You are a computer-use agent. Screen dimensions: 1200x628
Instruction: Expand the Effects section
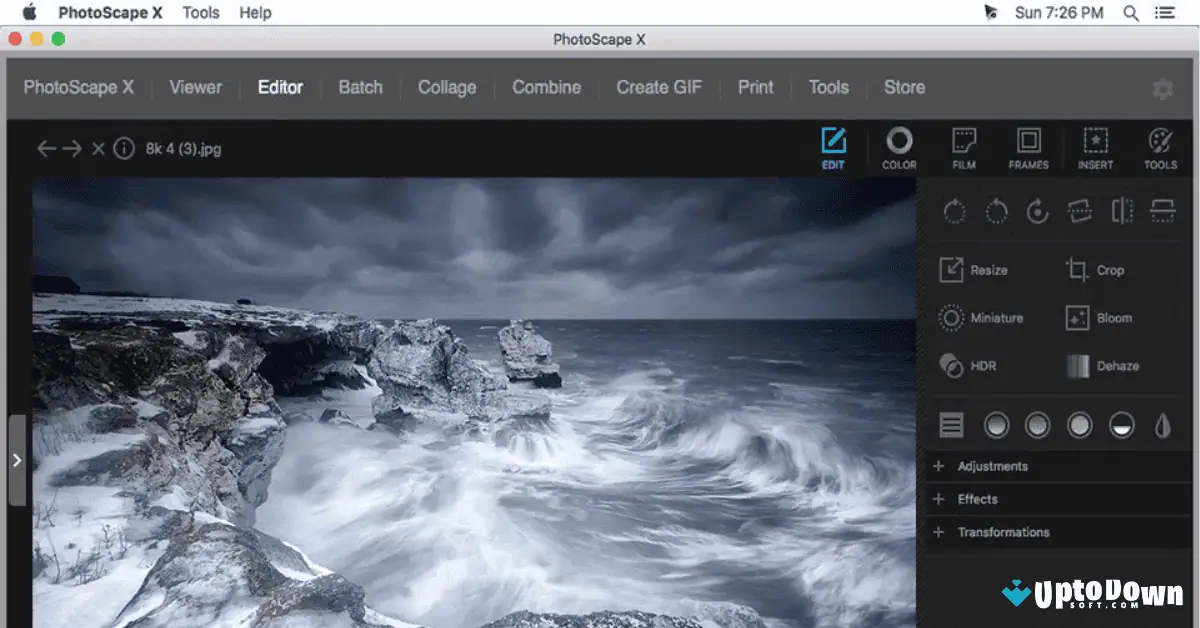coord(980,499)
